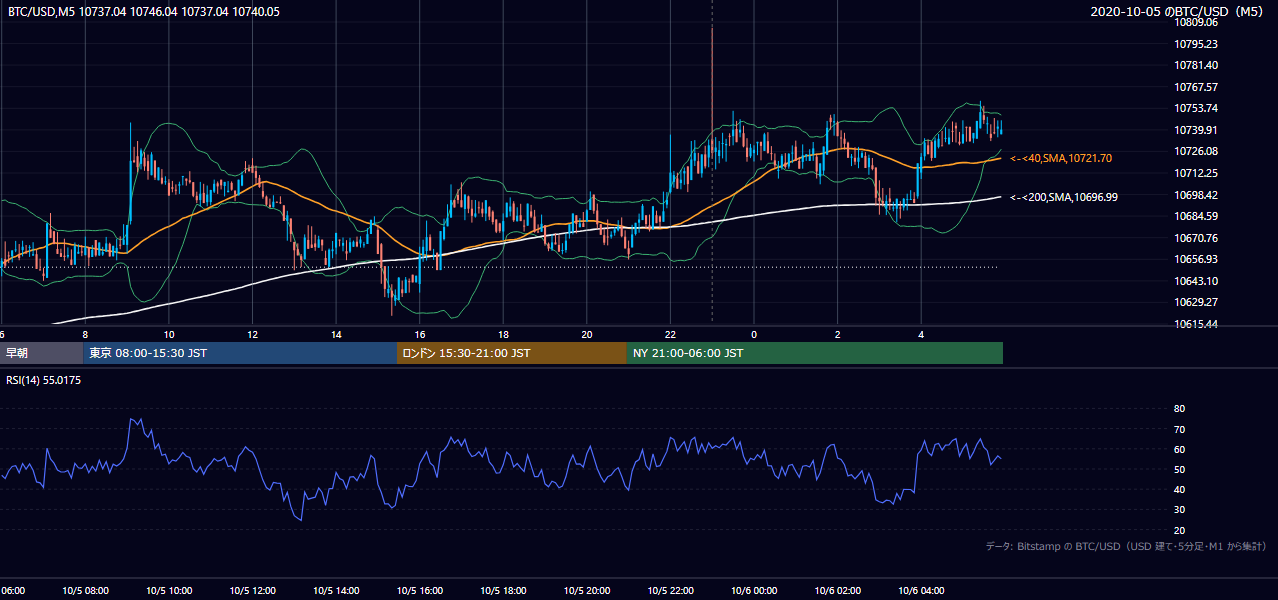Click hour label 18 under the price chart
This screenshot has height=600, width=1278.
(x=504, y=335)
